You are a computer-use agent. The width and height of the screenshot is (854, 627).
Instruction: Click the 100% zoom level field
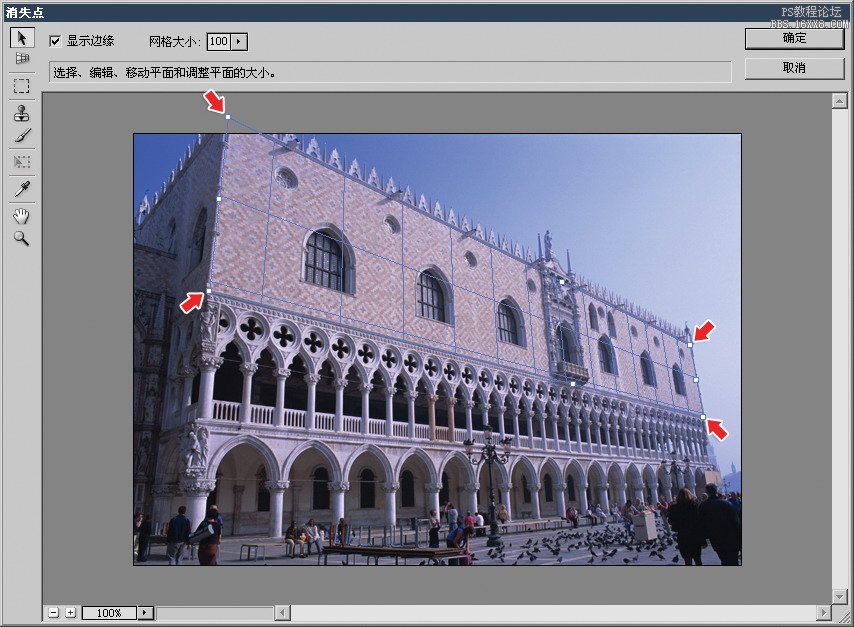(x=109, y=613)
